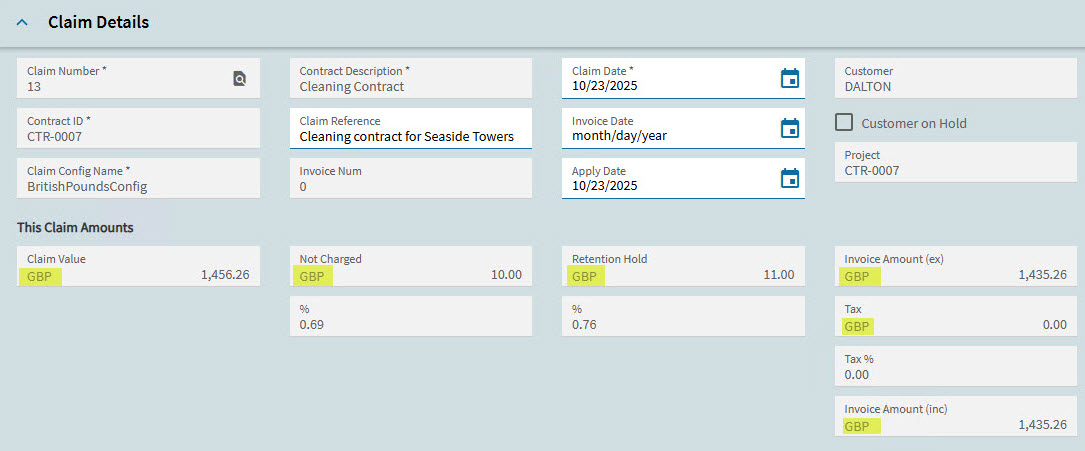Open the Apply Date calendar picker
The height and width of the screenshot is (451, 1085).
coord(790,178)
